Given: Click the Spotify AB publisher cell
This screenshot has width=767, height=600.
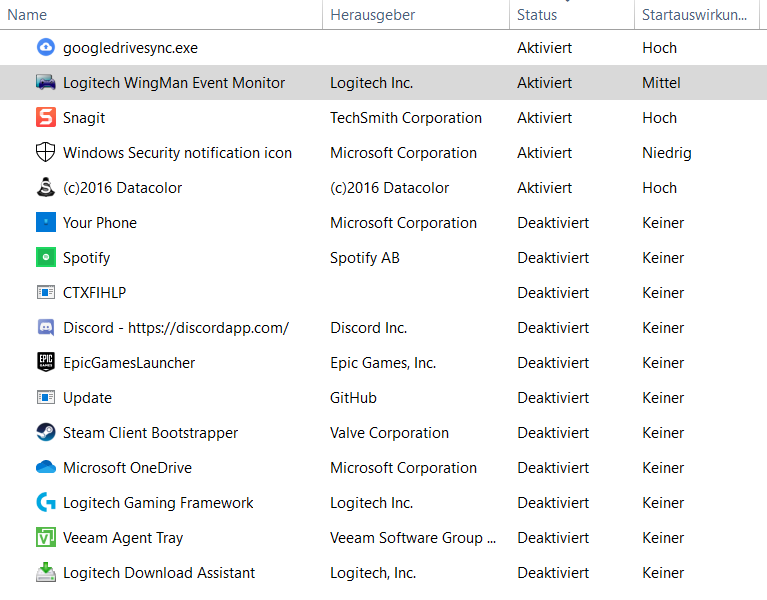Looking at the screenshot, I should pyautogui.click(x=365, y=258).
